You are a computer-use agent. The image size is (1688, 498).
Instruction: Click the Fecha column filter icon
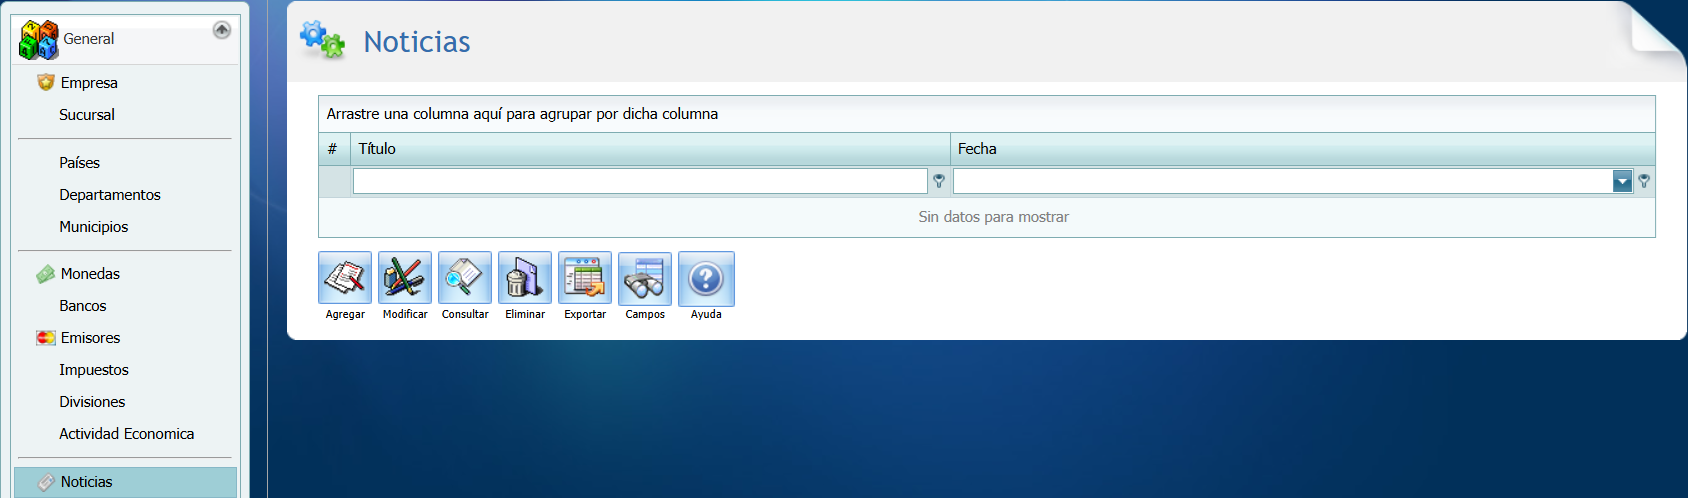(x=1644, y=181)
